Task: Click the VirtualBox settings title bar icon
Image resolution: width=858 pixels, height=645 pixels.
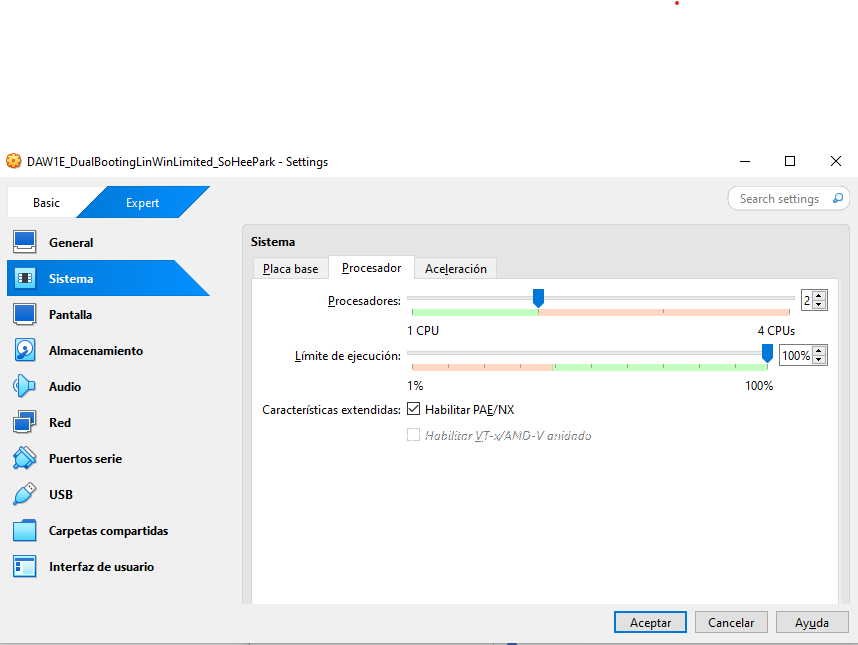Action: point(14,161)
